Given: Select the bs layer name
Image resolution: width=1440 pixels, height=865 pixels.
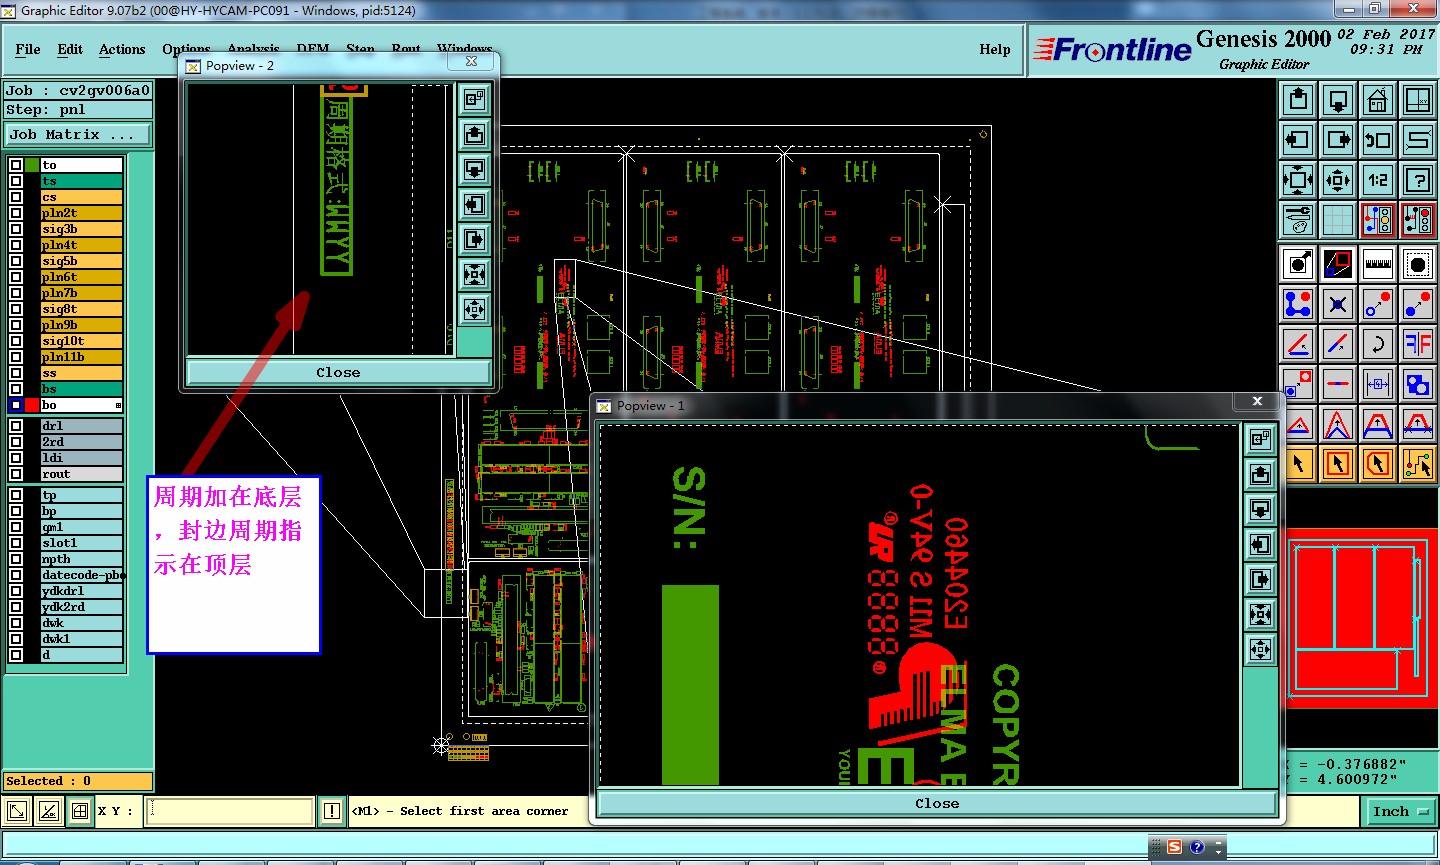Looking at the screenshot, I should 81,389.
